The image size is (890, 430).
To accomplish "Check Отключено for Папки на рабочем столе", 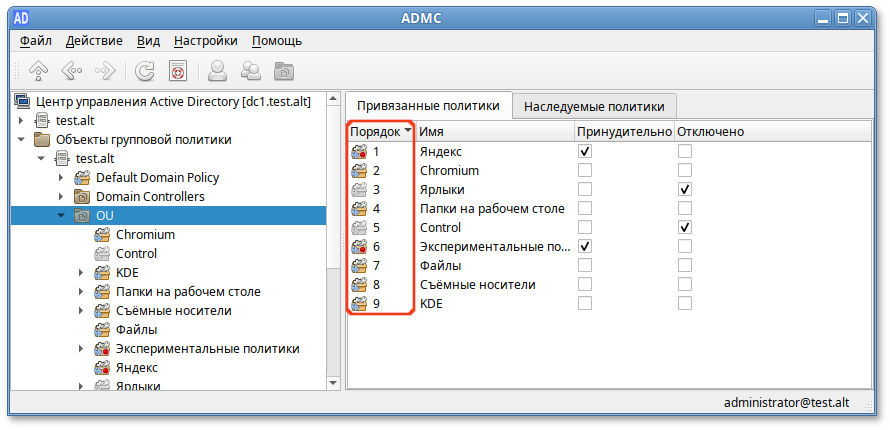I will pos(685,208).
